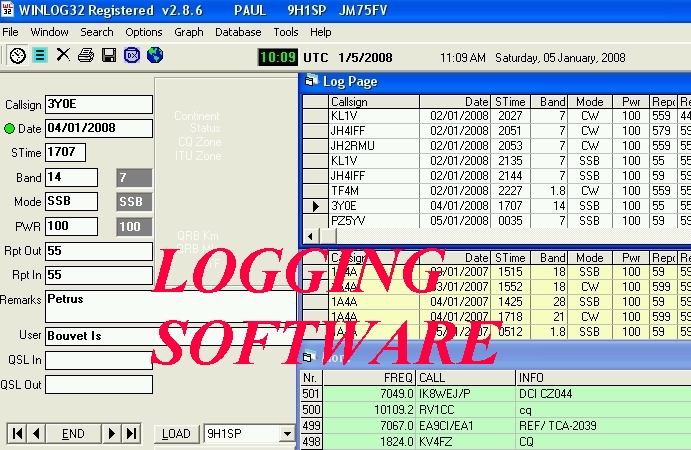Click the Mode column header in Log Page

click(590, 102)
